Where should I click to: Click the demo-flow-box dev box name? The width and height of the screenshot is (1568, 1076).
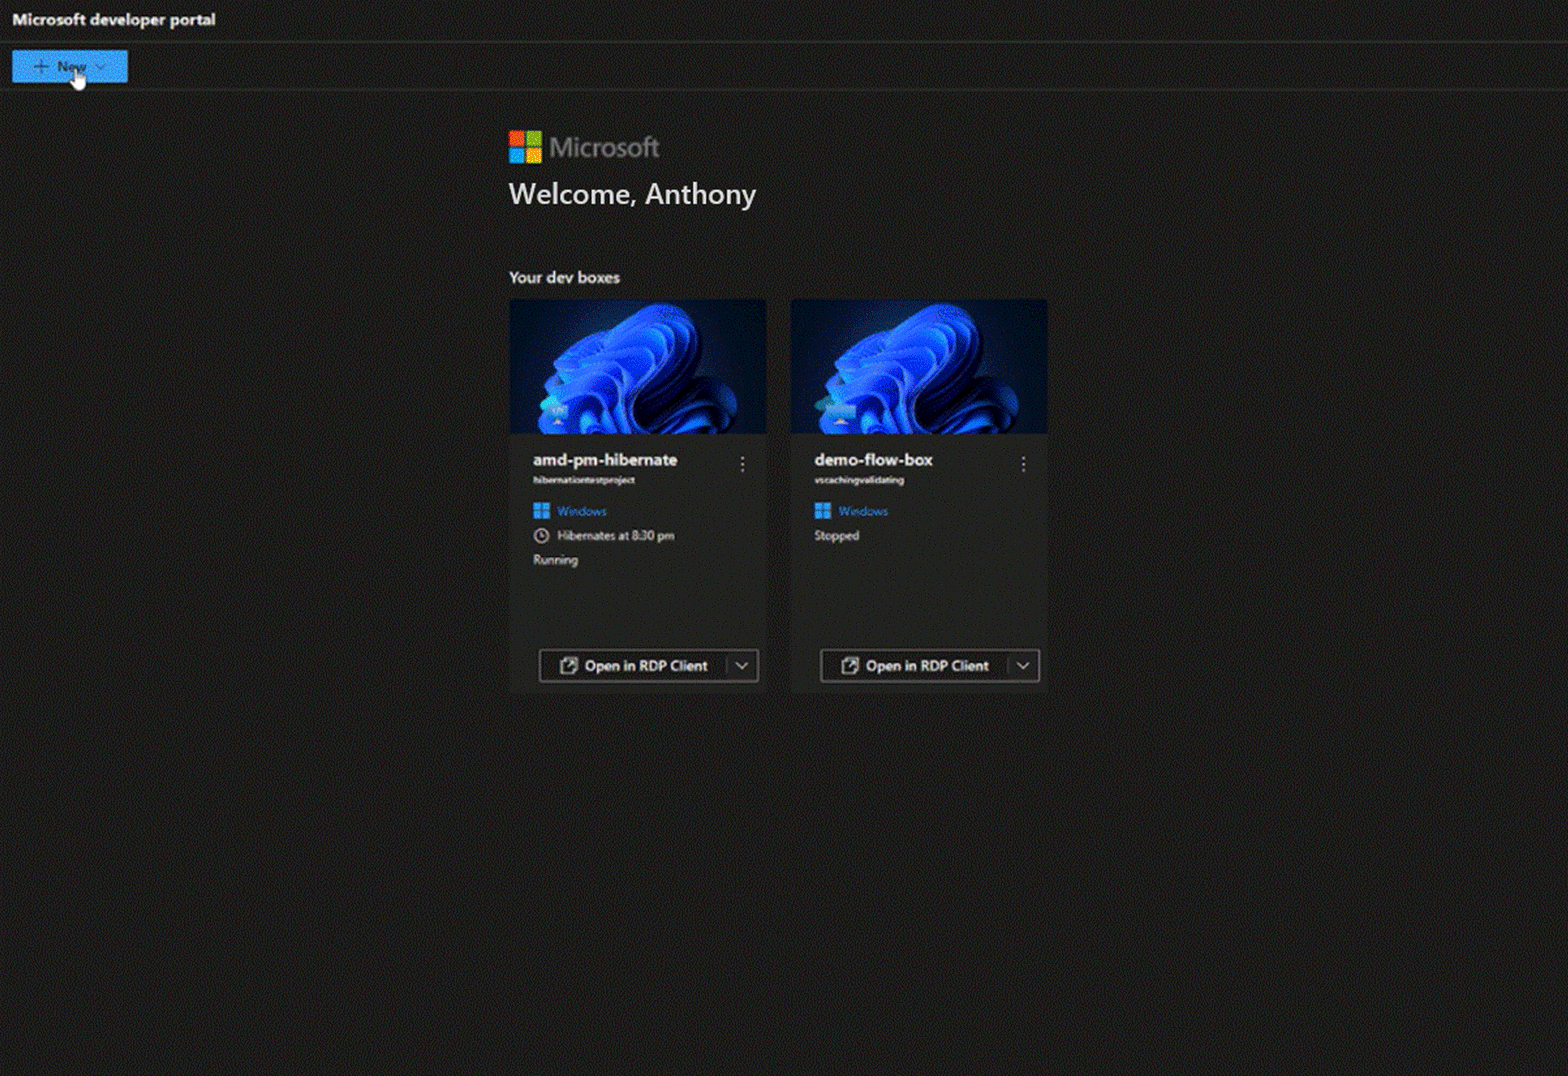(873, 460)
